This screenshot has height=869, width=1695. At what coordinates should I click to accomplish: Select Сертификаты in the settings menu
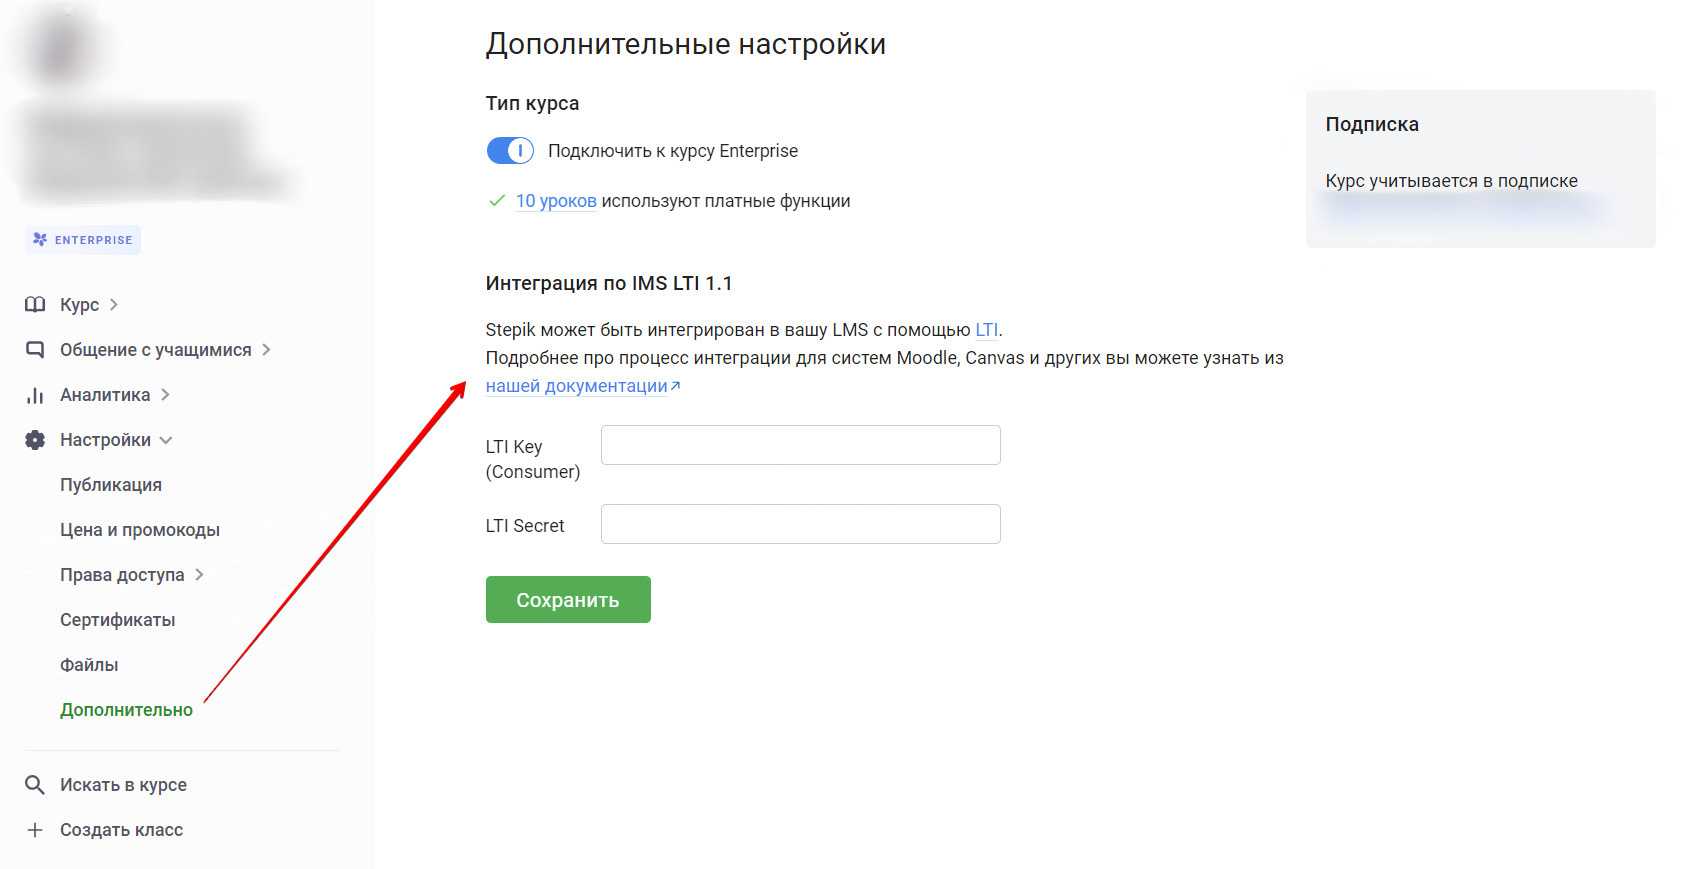(x=118, y=620)
